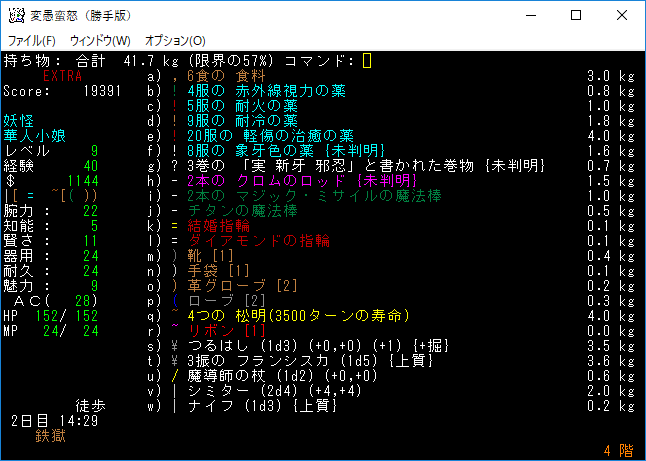Click the command input cursor
Screen dimensions: 646x461
(367, 61)
